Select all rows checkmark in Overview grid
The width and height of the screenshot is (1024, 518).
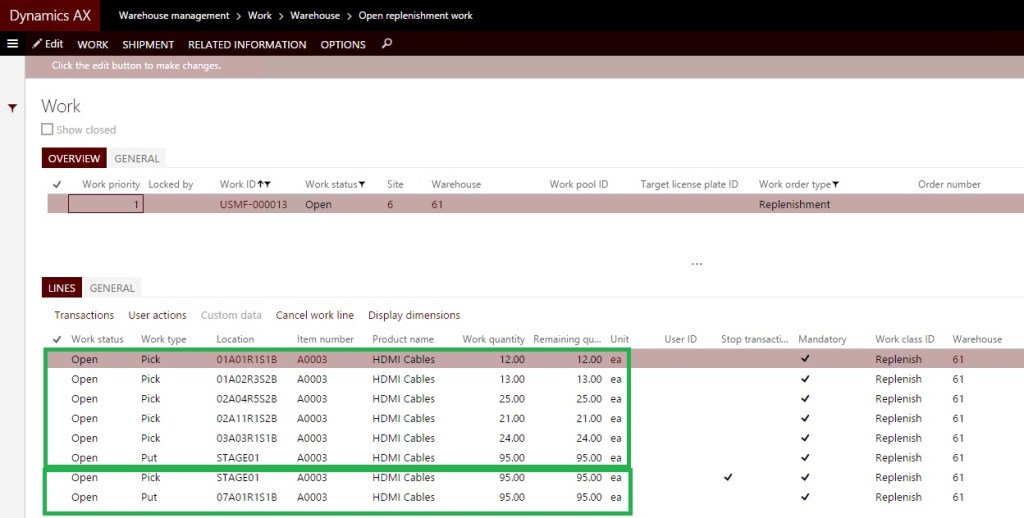pos(57,185)
